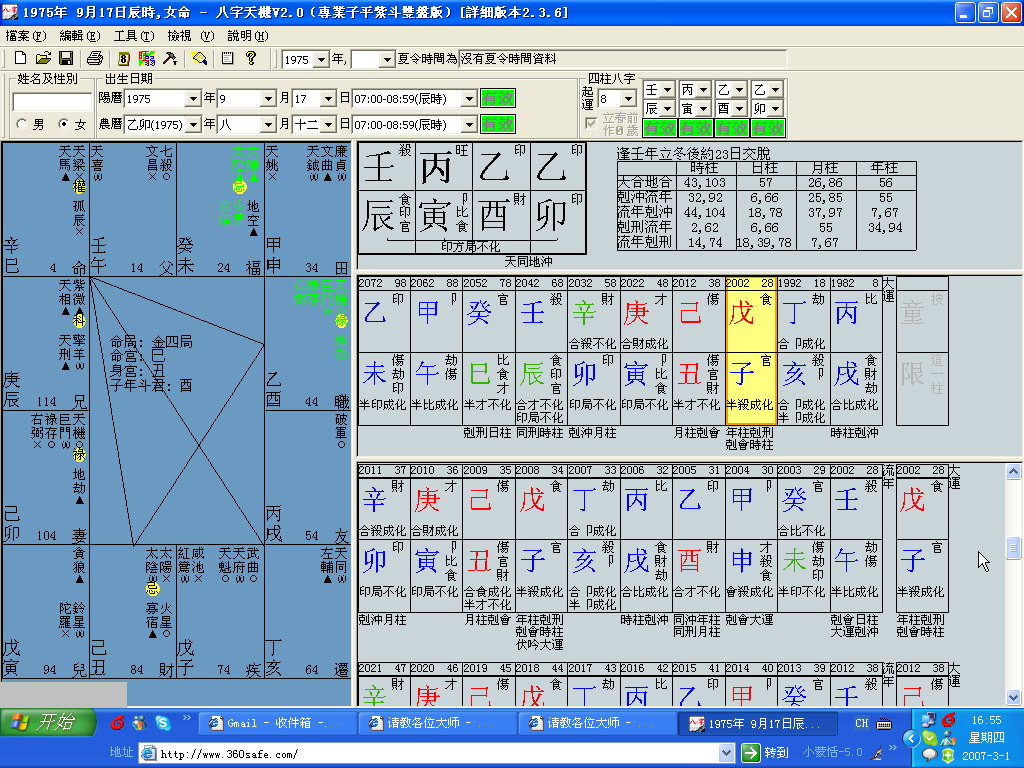
Task: Click the Print toolbar icon
Action: (x=95, y=58)
